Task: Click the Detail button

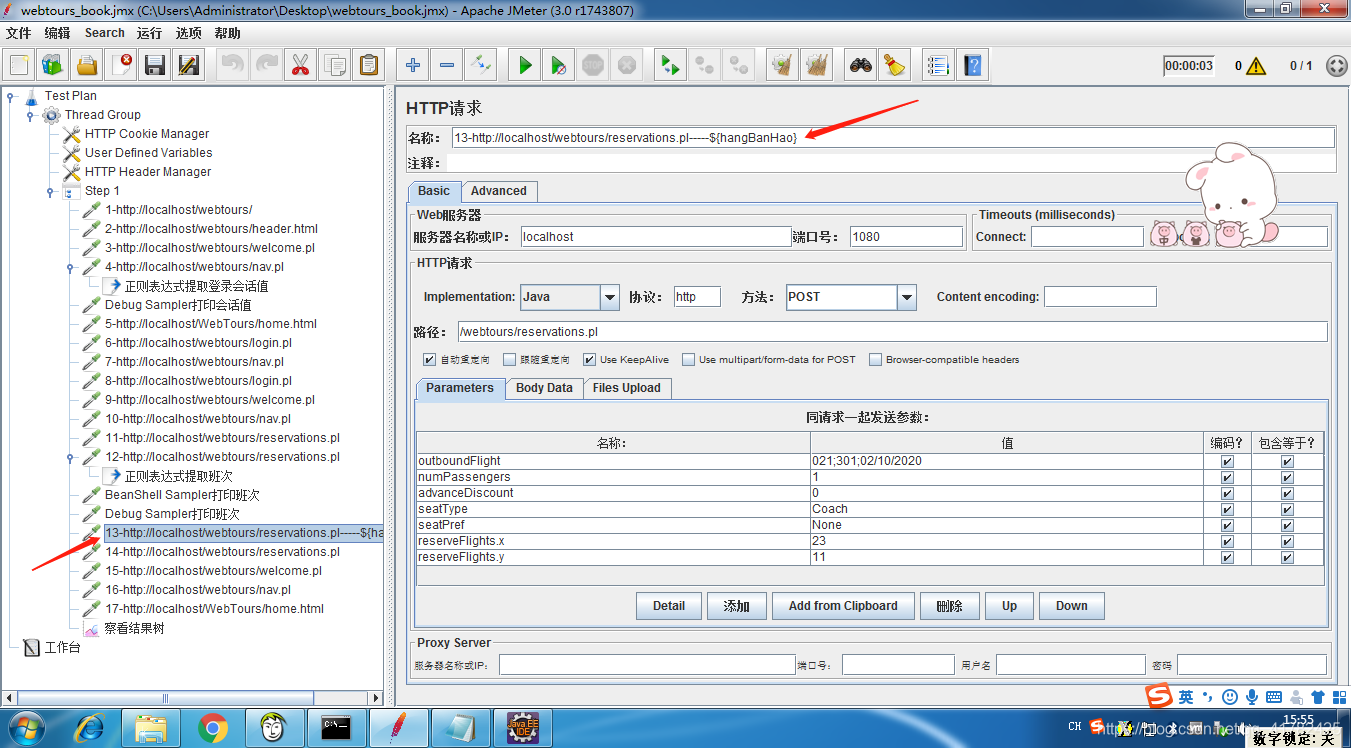Action: click(x=669, y=606)
